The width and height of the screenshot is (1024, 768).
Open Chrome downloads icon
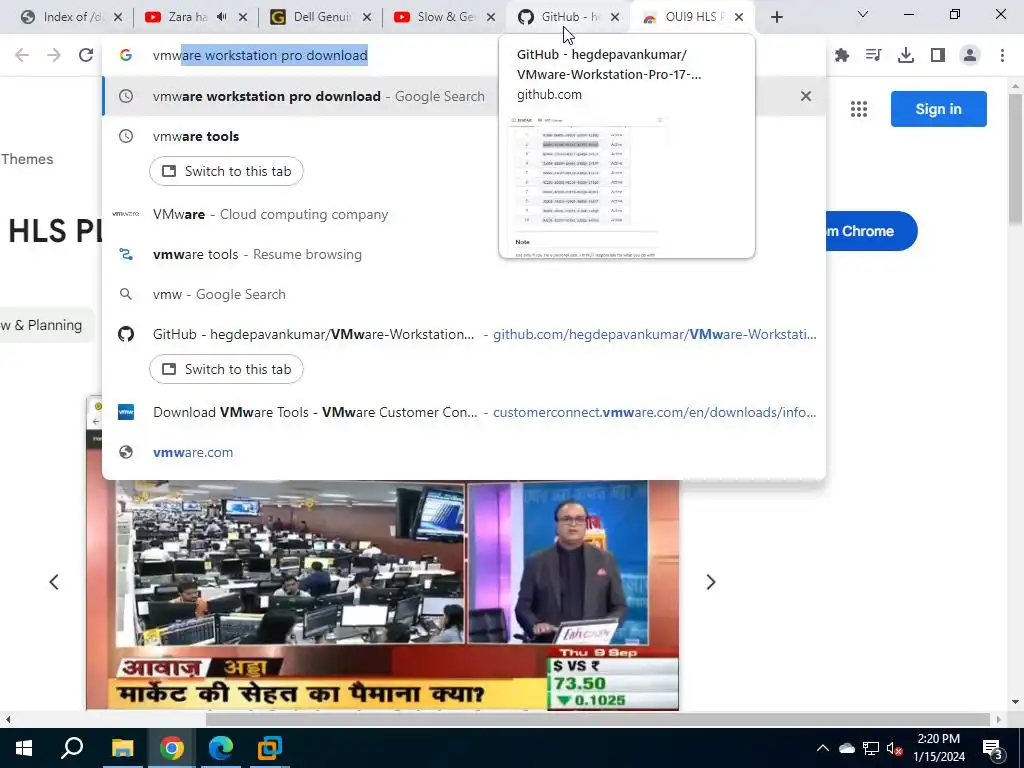tap(906, 56)
